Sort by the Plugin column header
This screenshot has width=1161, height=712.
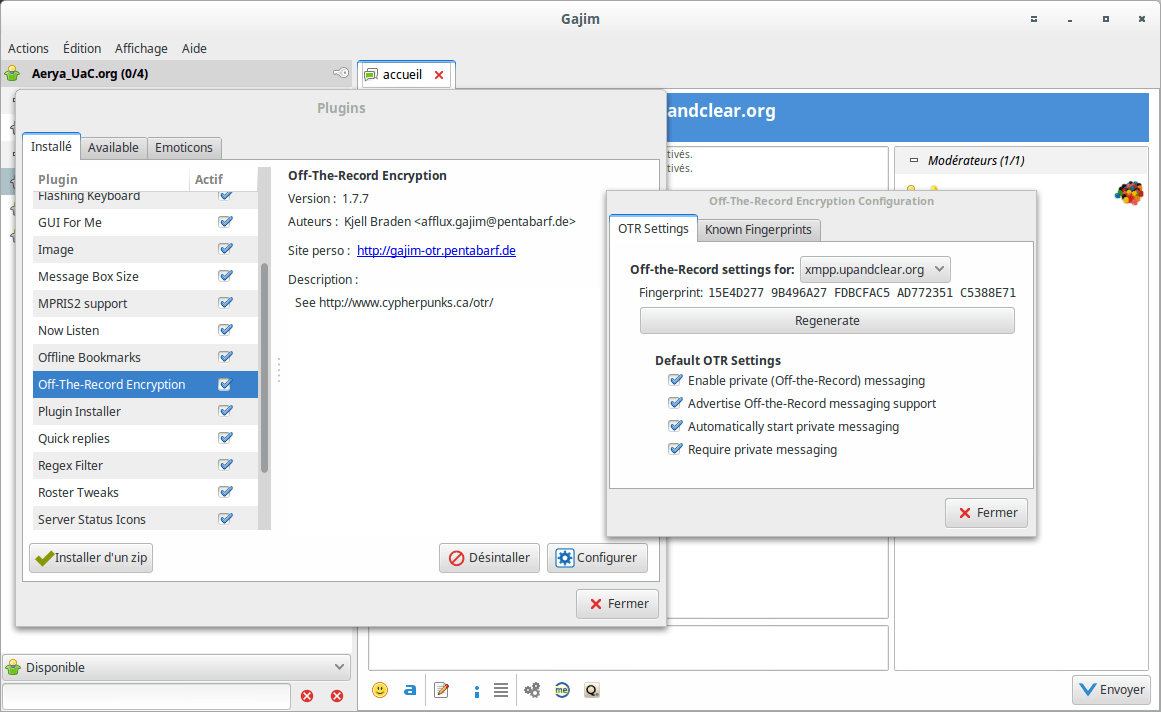coord(111,179)
